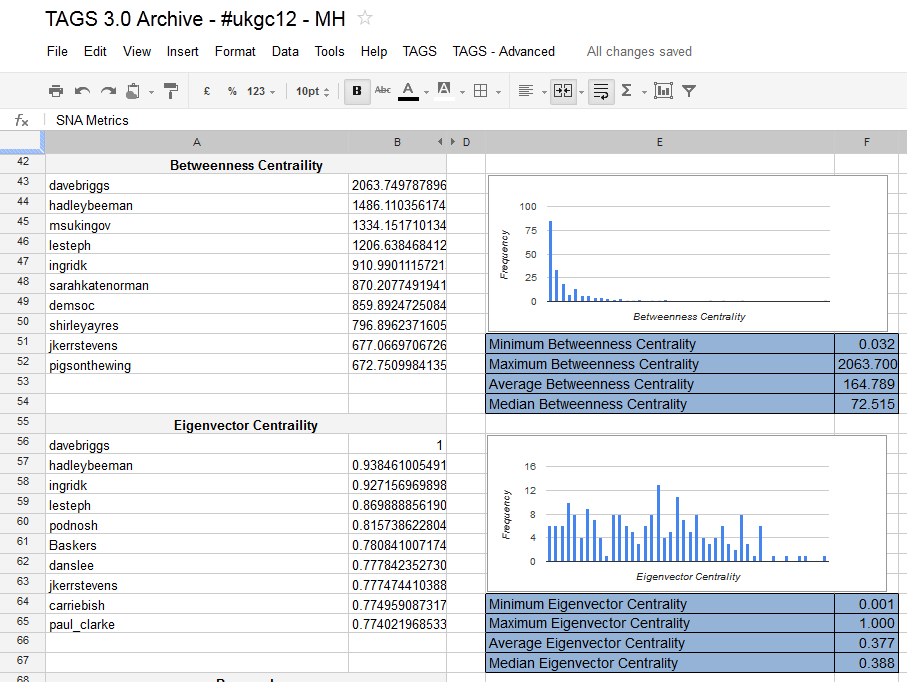Insert a new chart
Screen dimensions: 907x682
662,90
